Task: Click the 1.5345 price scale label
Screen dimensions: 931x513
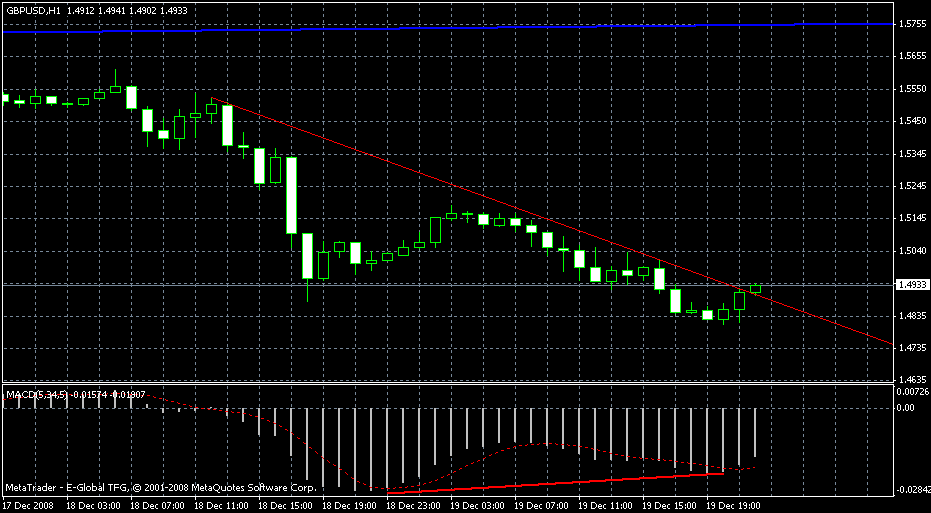Action: point(914,154)
